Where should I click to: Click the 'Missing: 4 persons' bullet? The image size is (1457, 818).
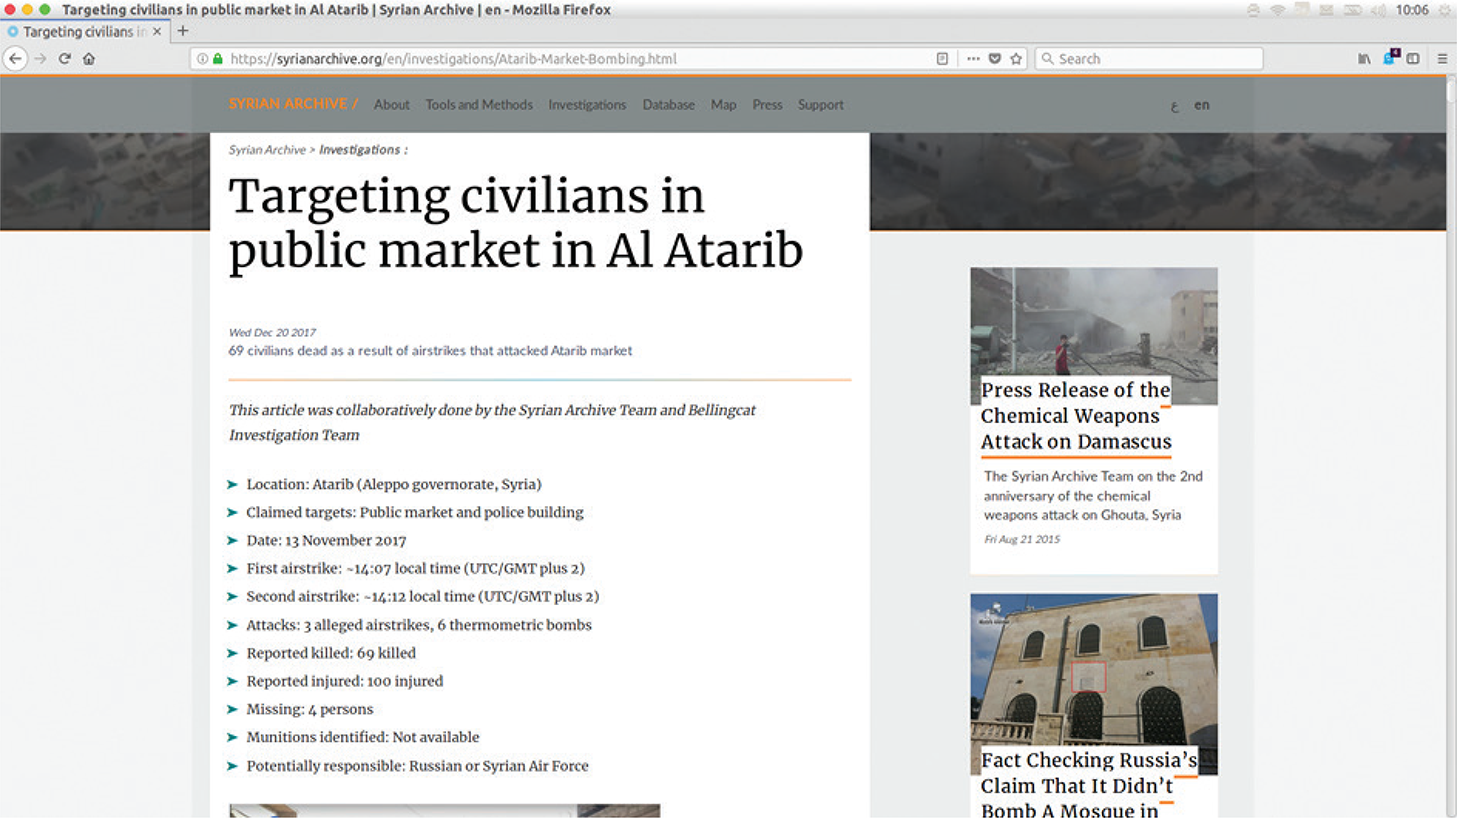pyautogui.click(x=309, y=709)
